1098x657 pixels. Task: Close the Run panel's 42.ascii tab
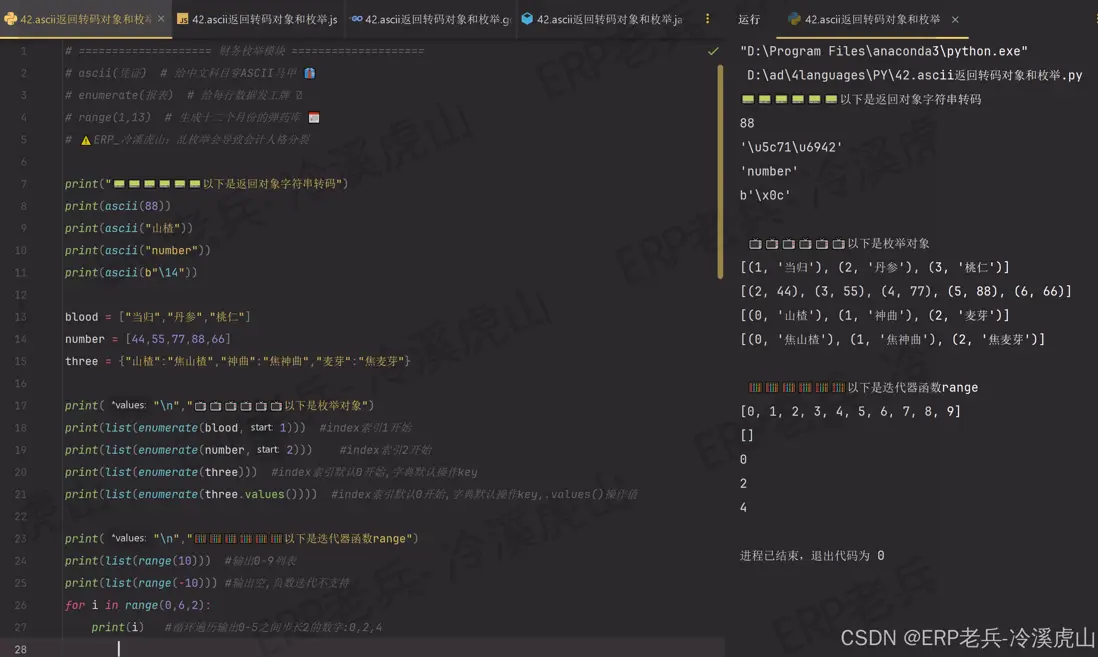pyautogui.click(x=955, y=20)
